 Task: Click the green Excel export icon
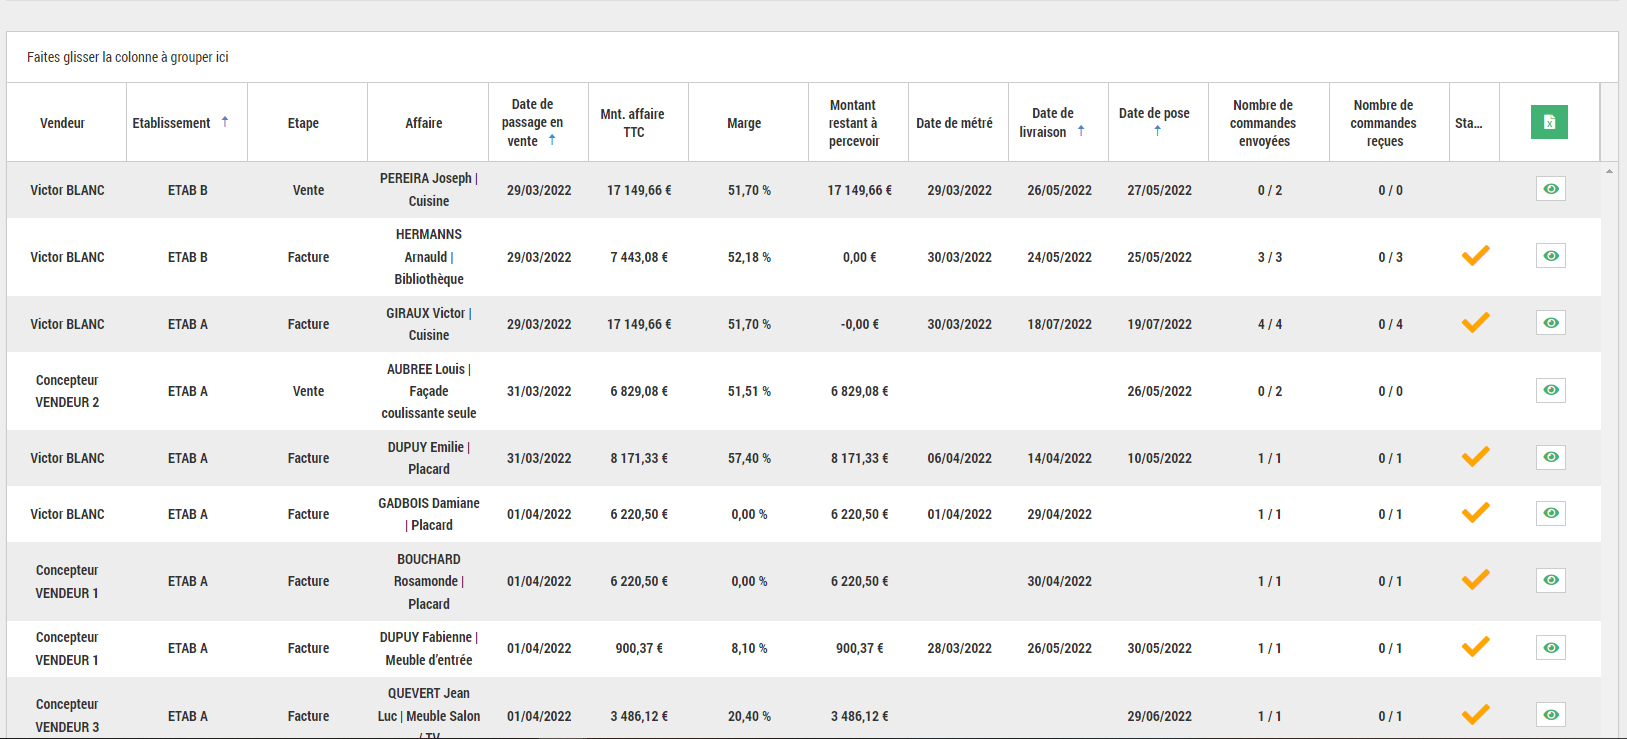pyautogui.click(x=1549, y=122)
